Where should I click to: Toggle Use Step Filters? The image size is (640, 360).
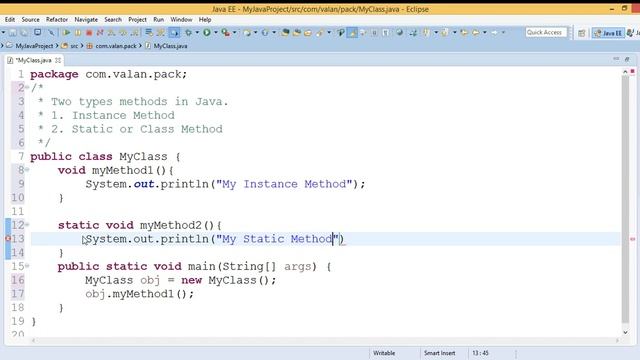tap(160, 32)
